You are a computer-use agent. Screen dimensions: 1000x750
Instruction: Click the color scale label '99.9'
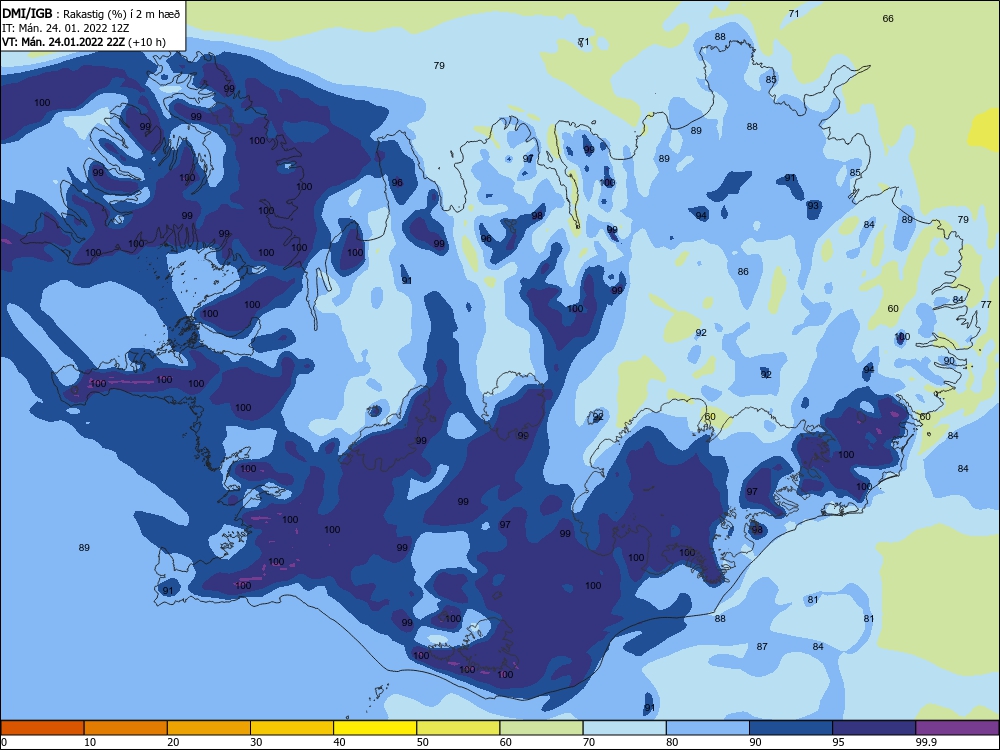(x=925, y=742)
